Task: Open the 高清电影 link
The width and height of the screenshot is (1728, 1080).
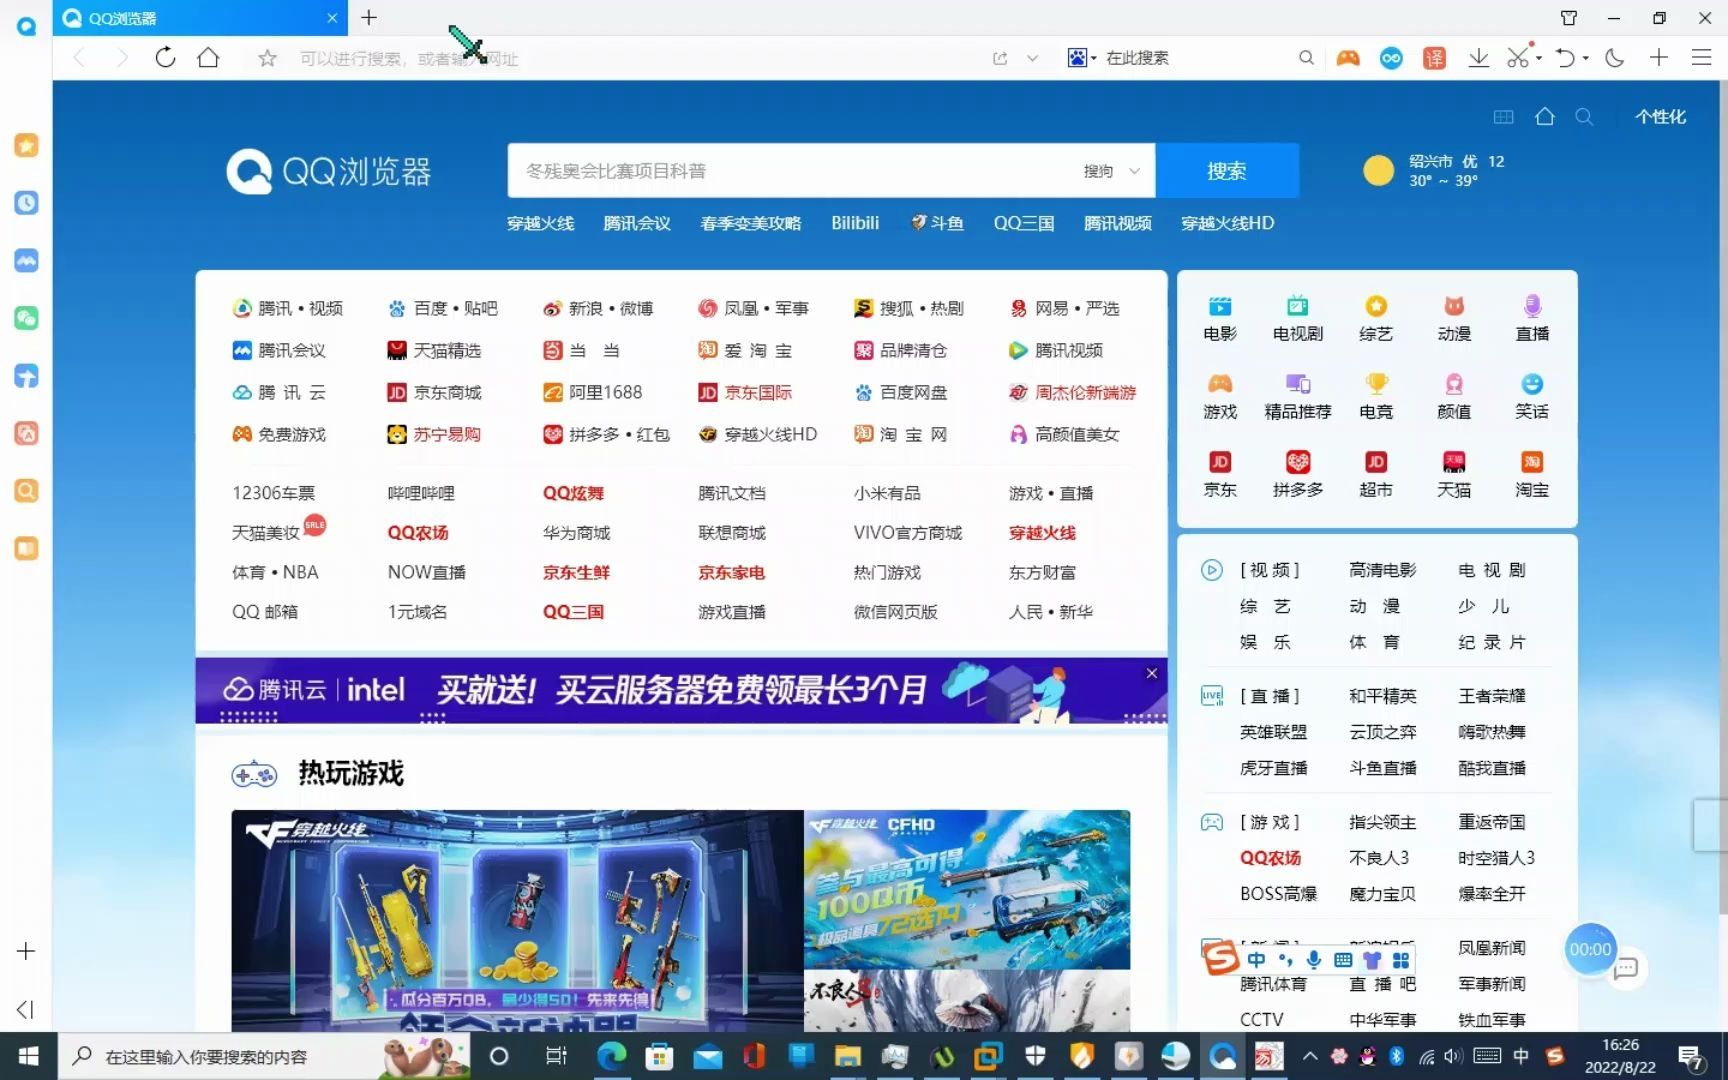Action: click(1382, 570)
